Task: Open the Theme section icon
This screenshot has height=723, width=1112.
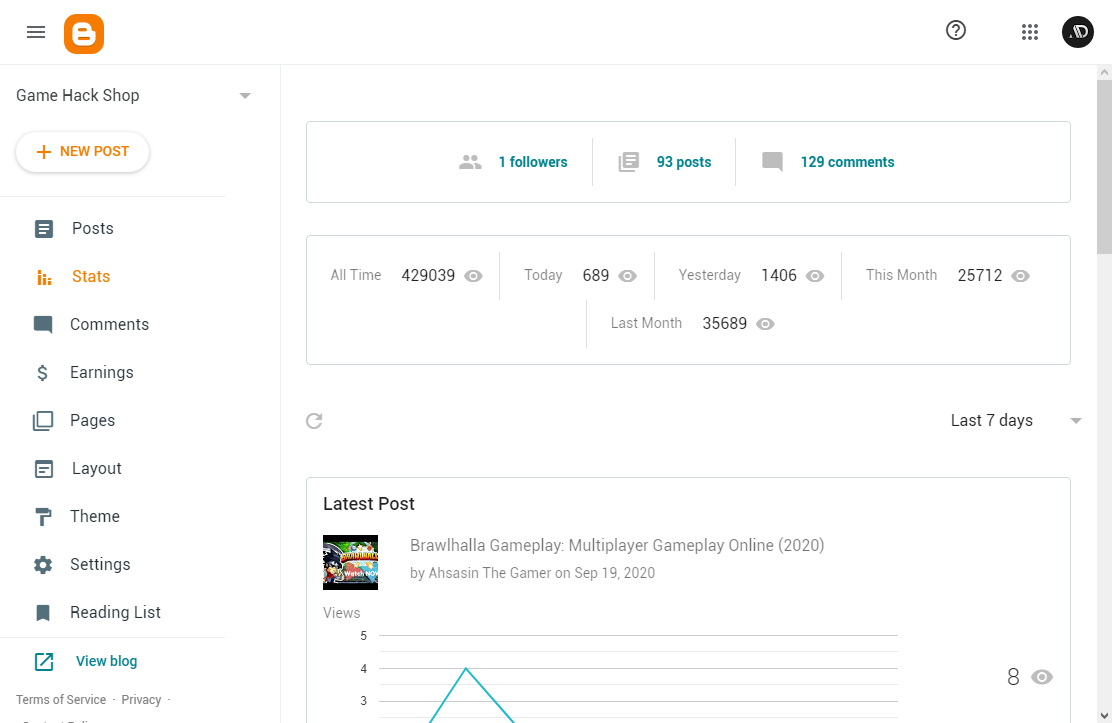Action: click(43, 516)
